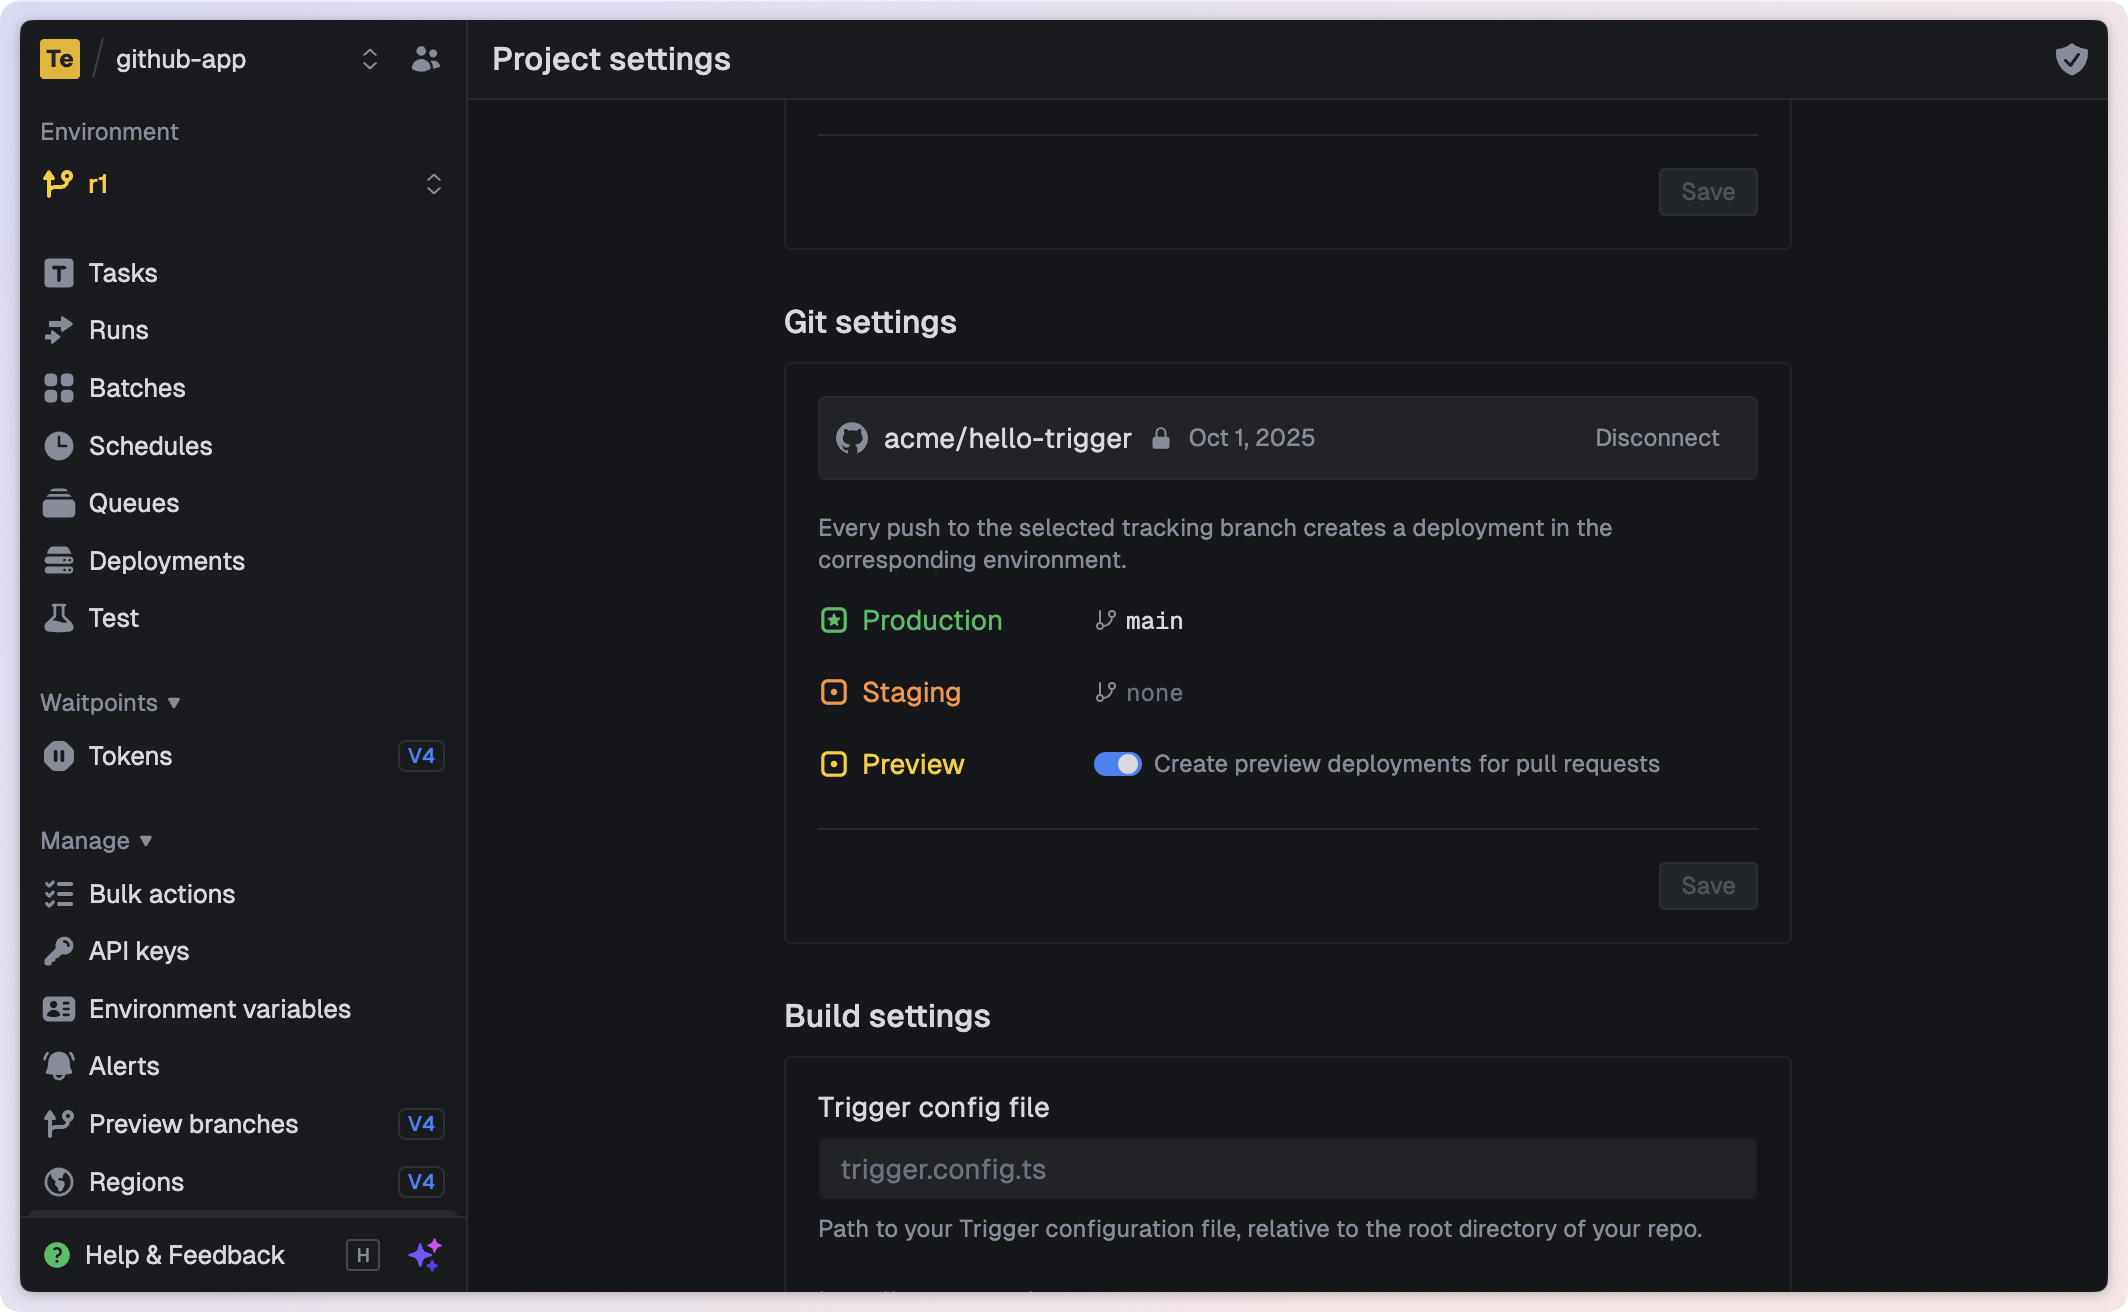The width and height of the screenshot is (2128, 1312).
Task: Select the Alerts bell icon
Action: (x=59, y=1065)
